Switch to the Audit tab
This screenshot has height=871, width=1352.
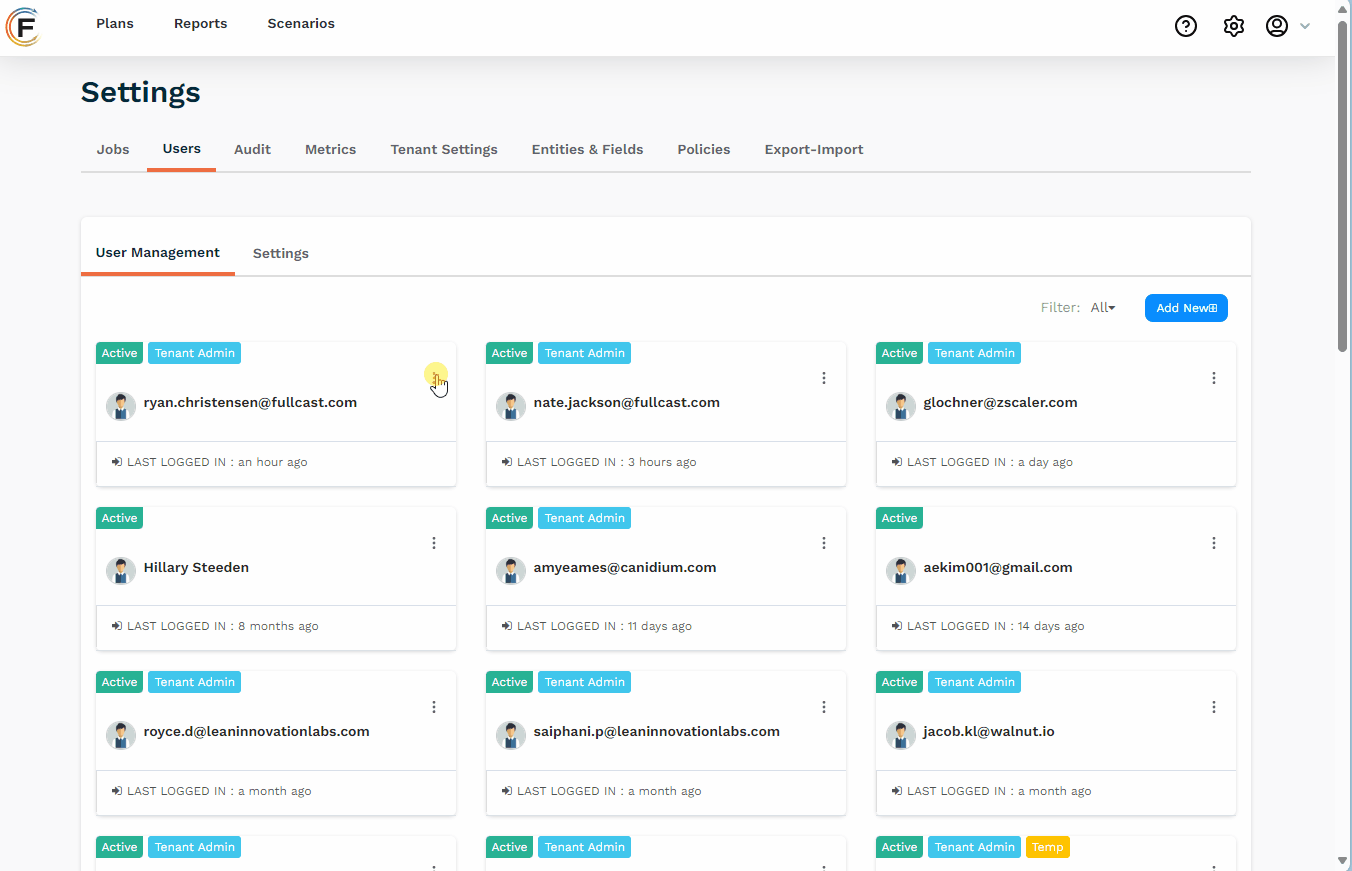252,149
